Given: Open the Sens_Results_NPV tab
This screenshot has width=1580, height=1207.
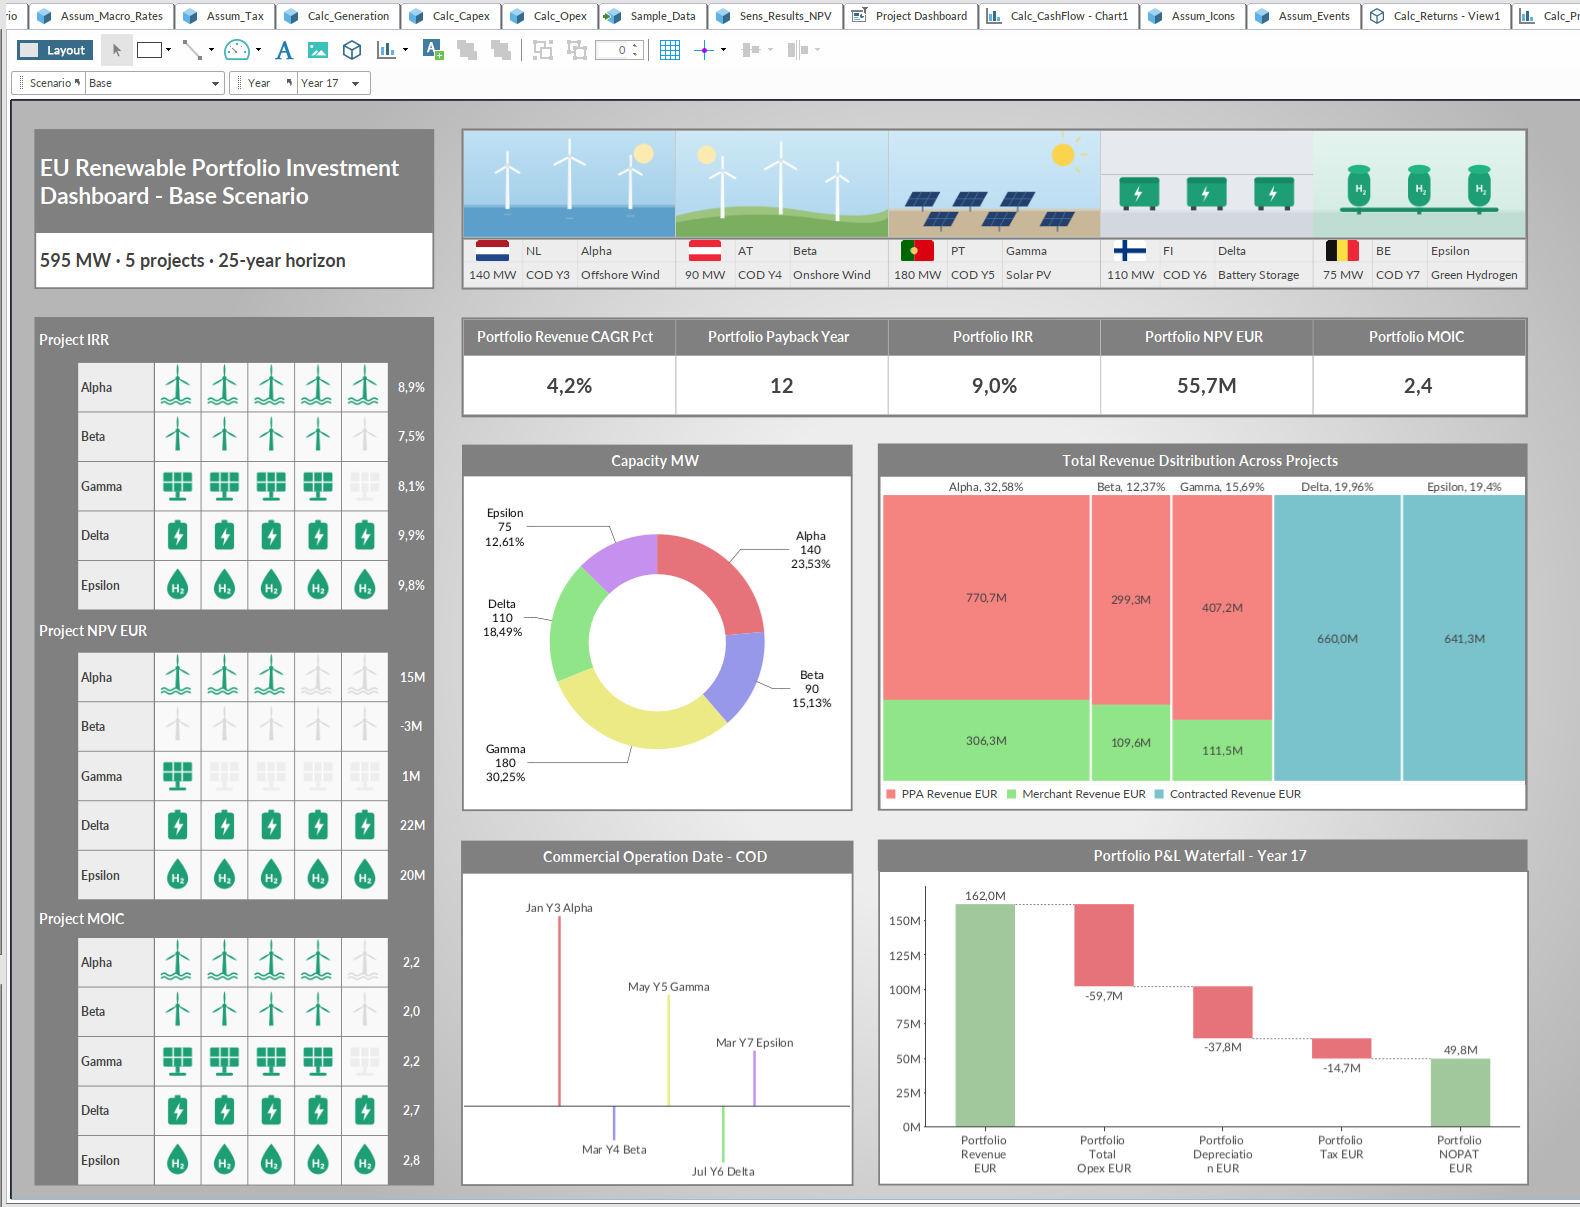Looking at the screenshot, I should (775, 16).
